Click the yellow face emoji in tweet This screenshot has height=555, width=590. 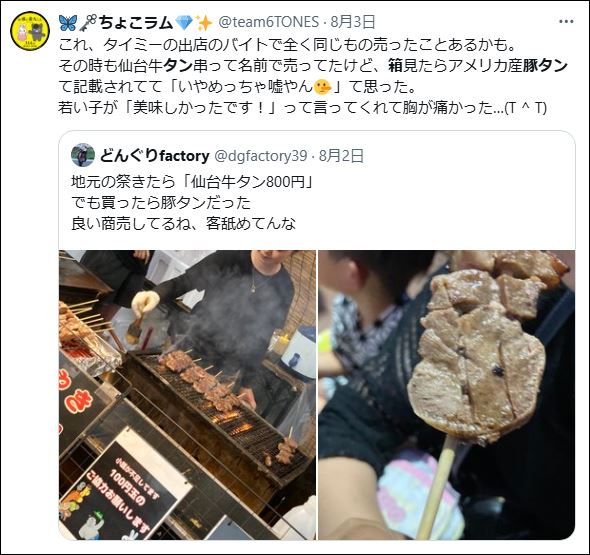(x=322, y=87)
